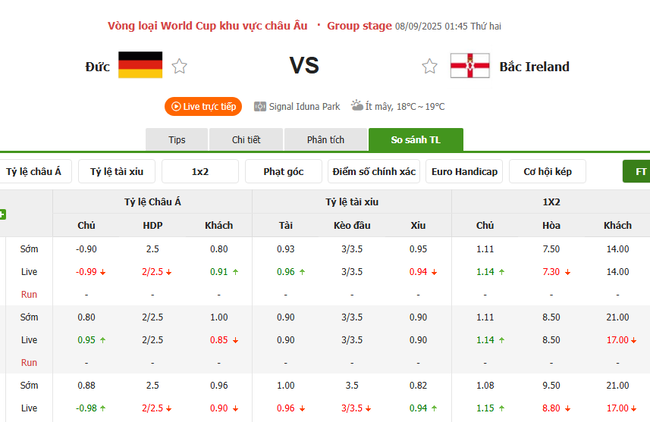
Task: Select the Phạt góc filter
Action: pyautogui.click(x=283, y=172)
